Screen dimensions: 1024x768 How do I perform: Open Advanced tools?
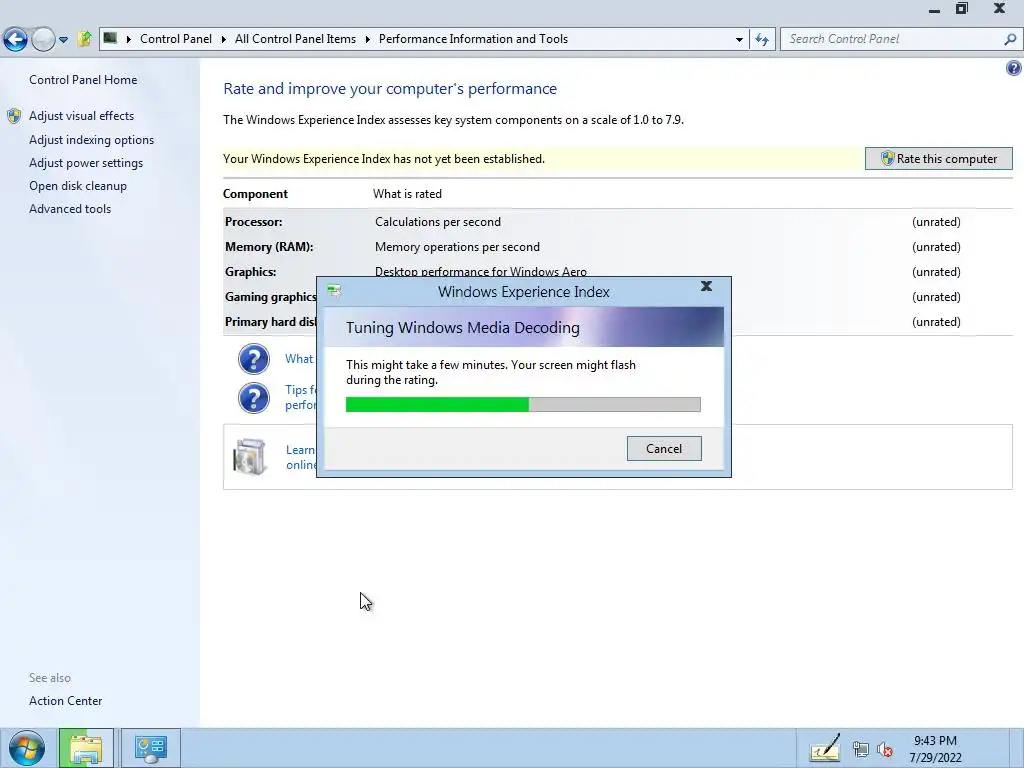click(70, 209)
